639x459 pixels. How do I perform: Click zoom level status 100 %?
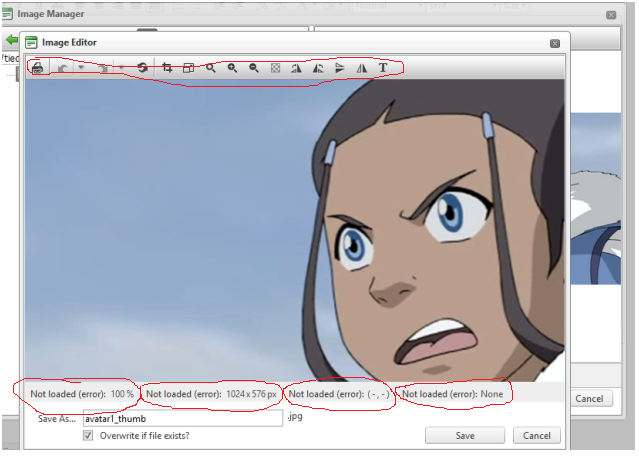[122, 394]
